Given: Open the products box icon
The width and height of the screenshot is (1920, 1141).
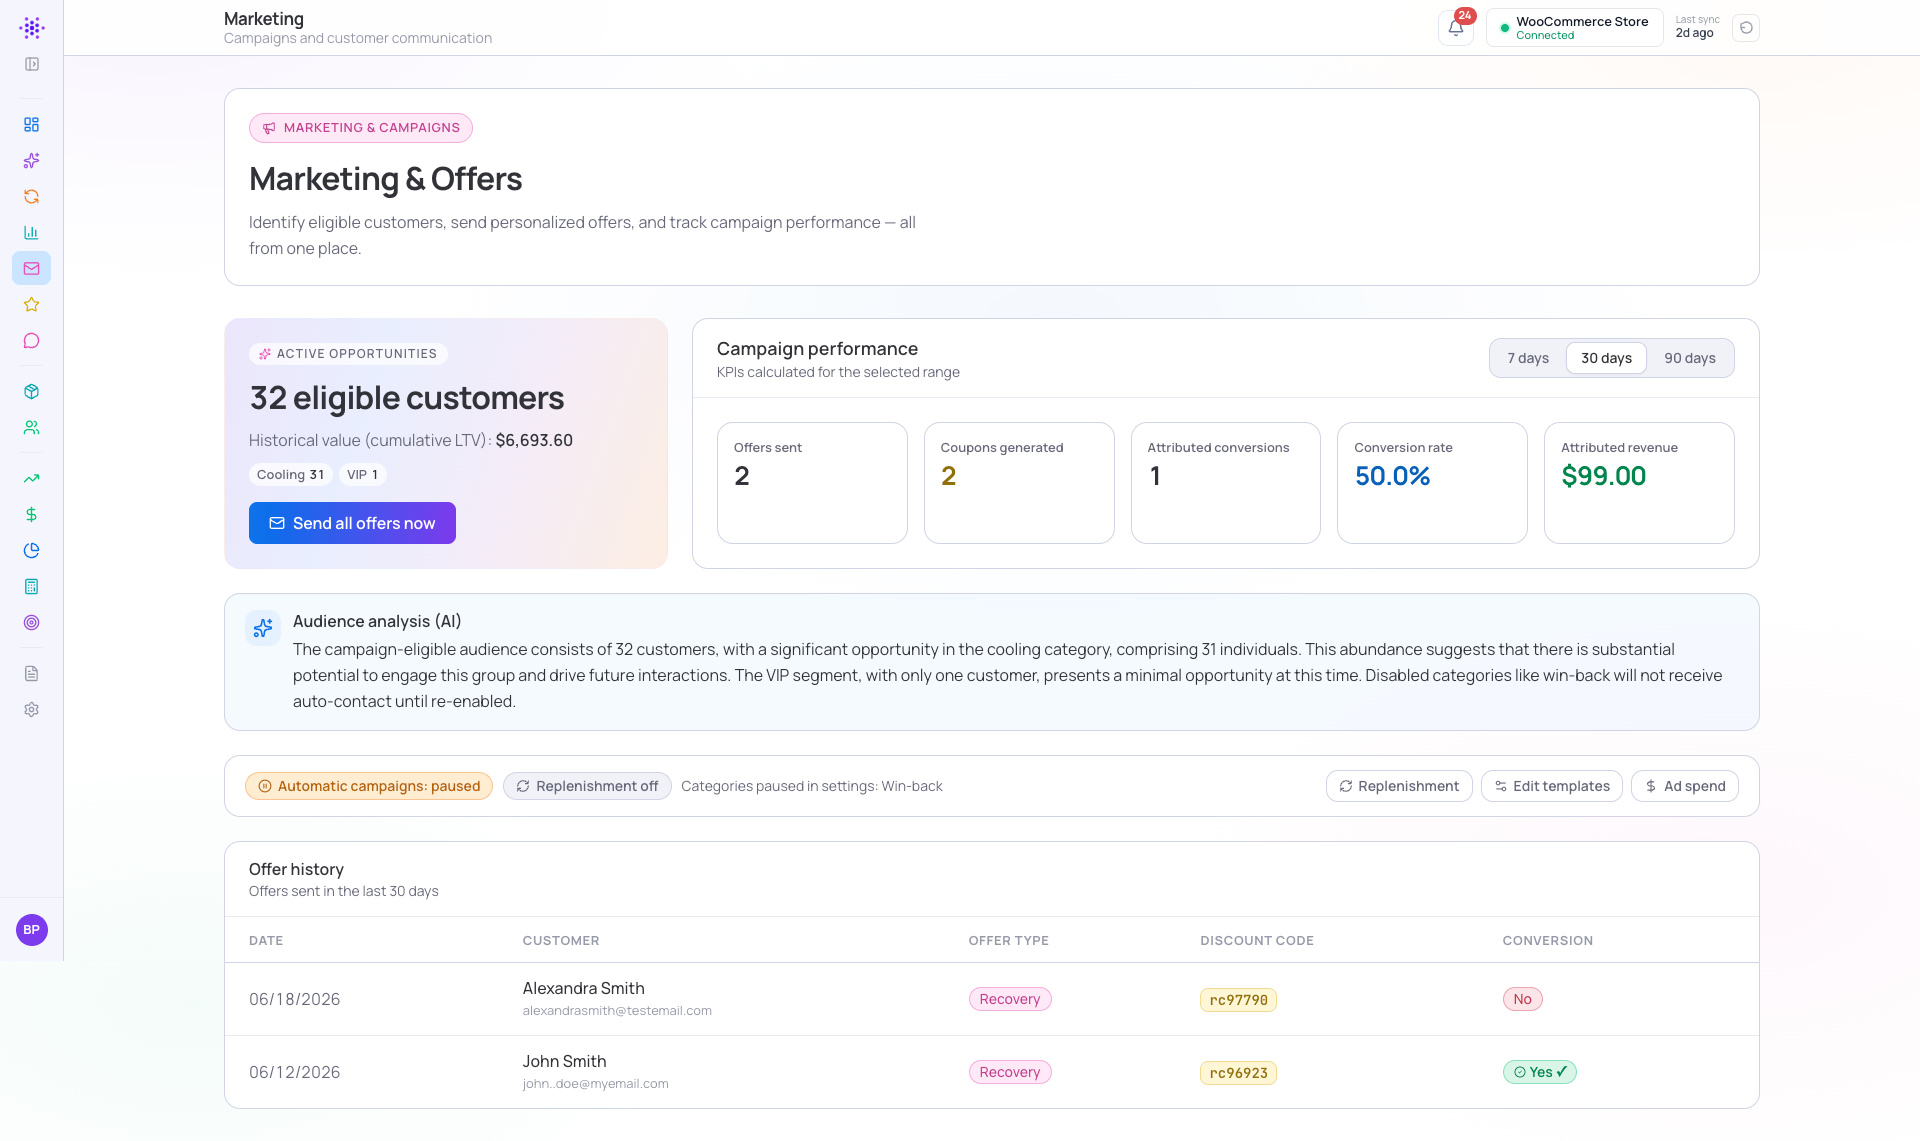Looking at the screenshot, I should coord(32,392).
